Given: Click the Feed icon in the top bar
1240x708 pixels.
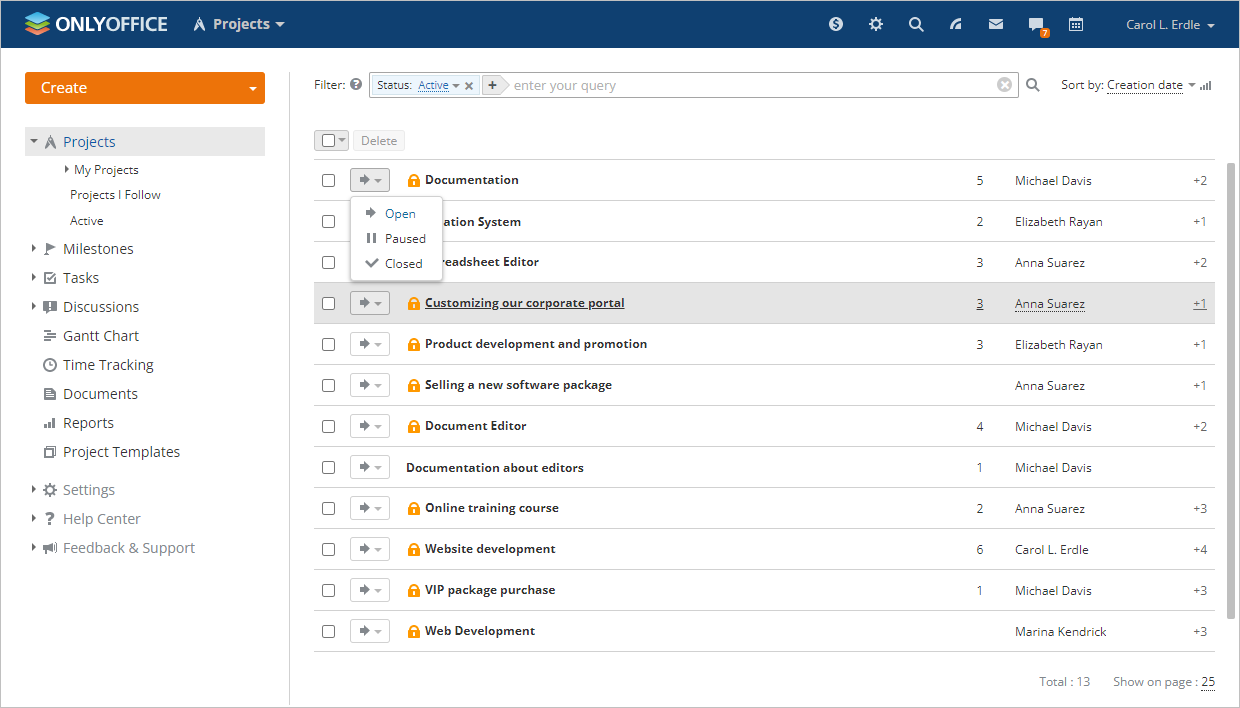Looking at the screenshot, I should tap(955, 23).
